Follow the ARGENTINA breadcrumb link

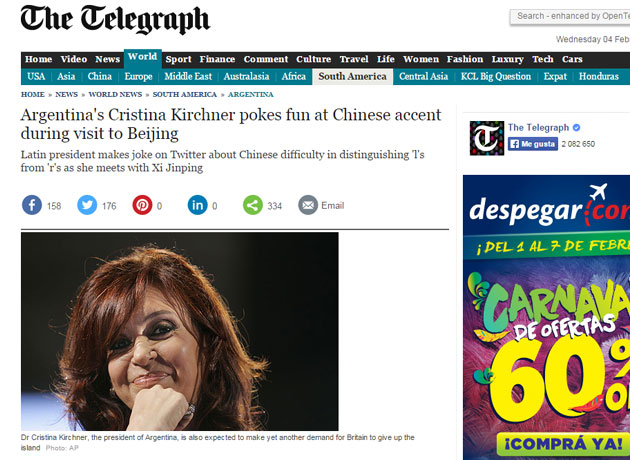(x=251, y=95)
